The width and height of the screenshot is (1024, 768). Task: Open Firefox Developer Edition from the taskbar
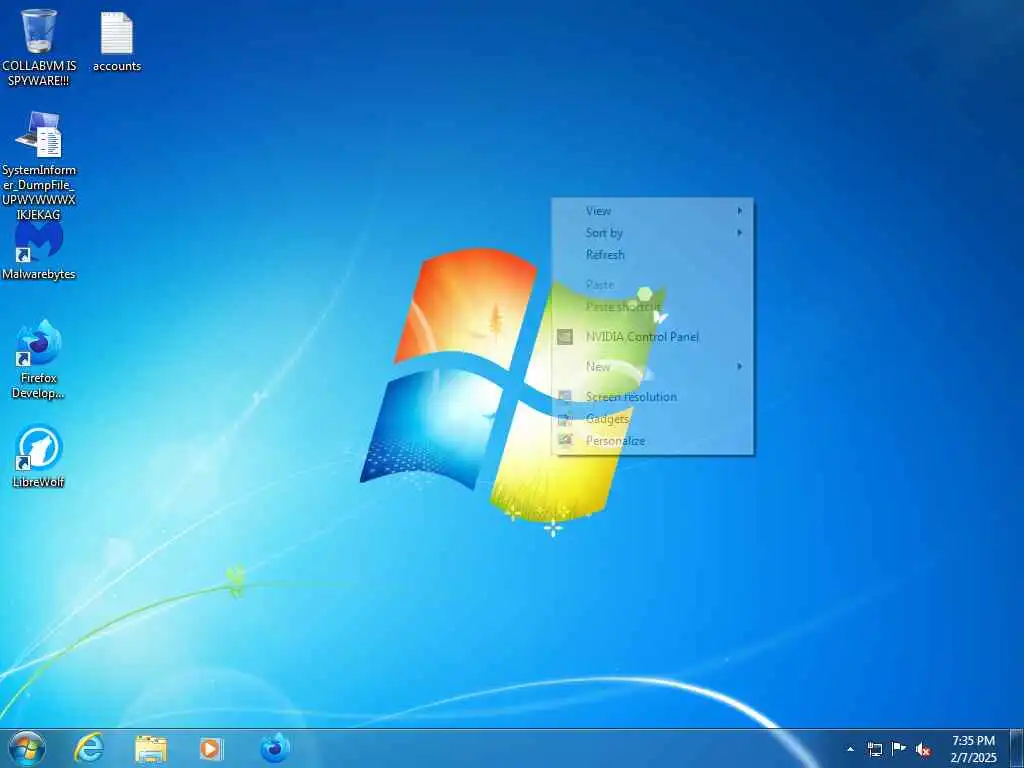(275, 748)
